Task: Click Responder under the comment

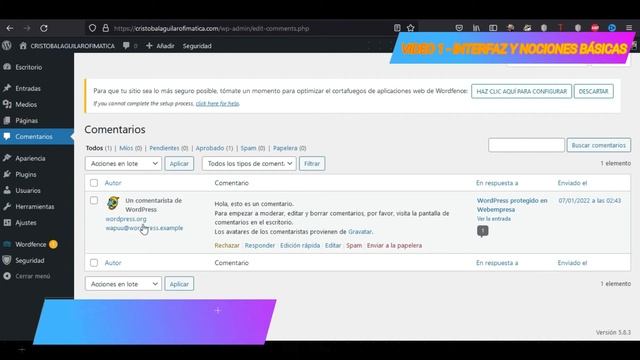Action: (x=260, y=245)
